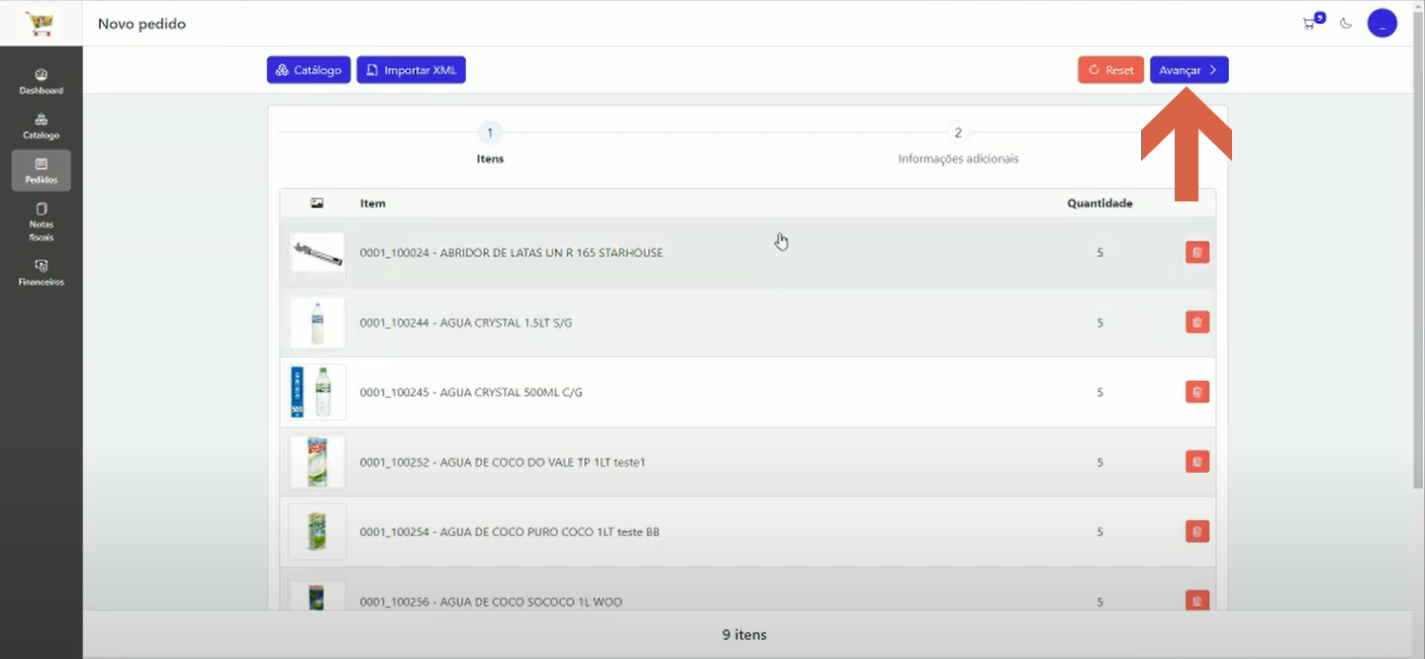Click the image column header icon
The width and height of the screenshot is (1425, 659).
317,203
